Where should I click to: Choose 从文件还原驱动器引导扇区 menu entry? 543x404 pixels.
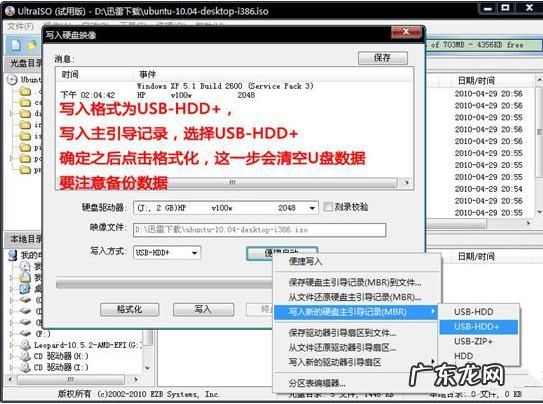point(342,348)
